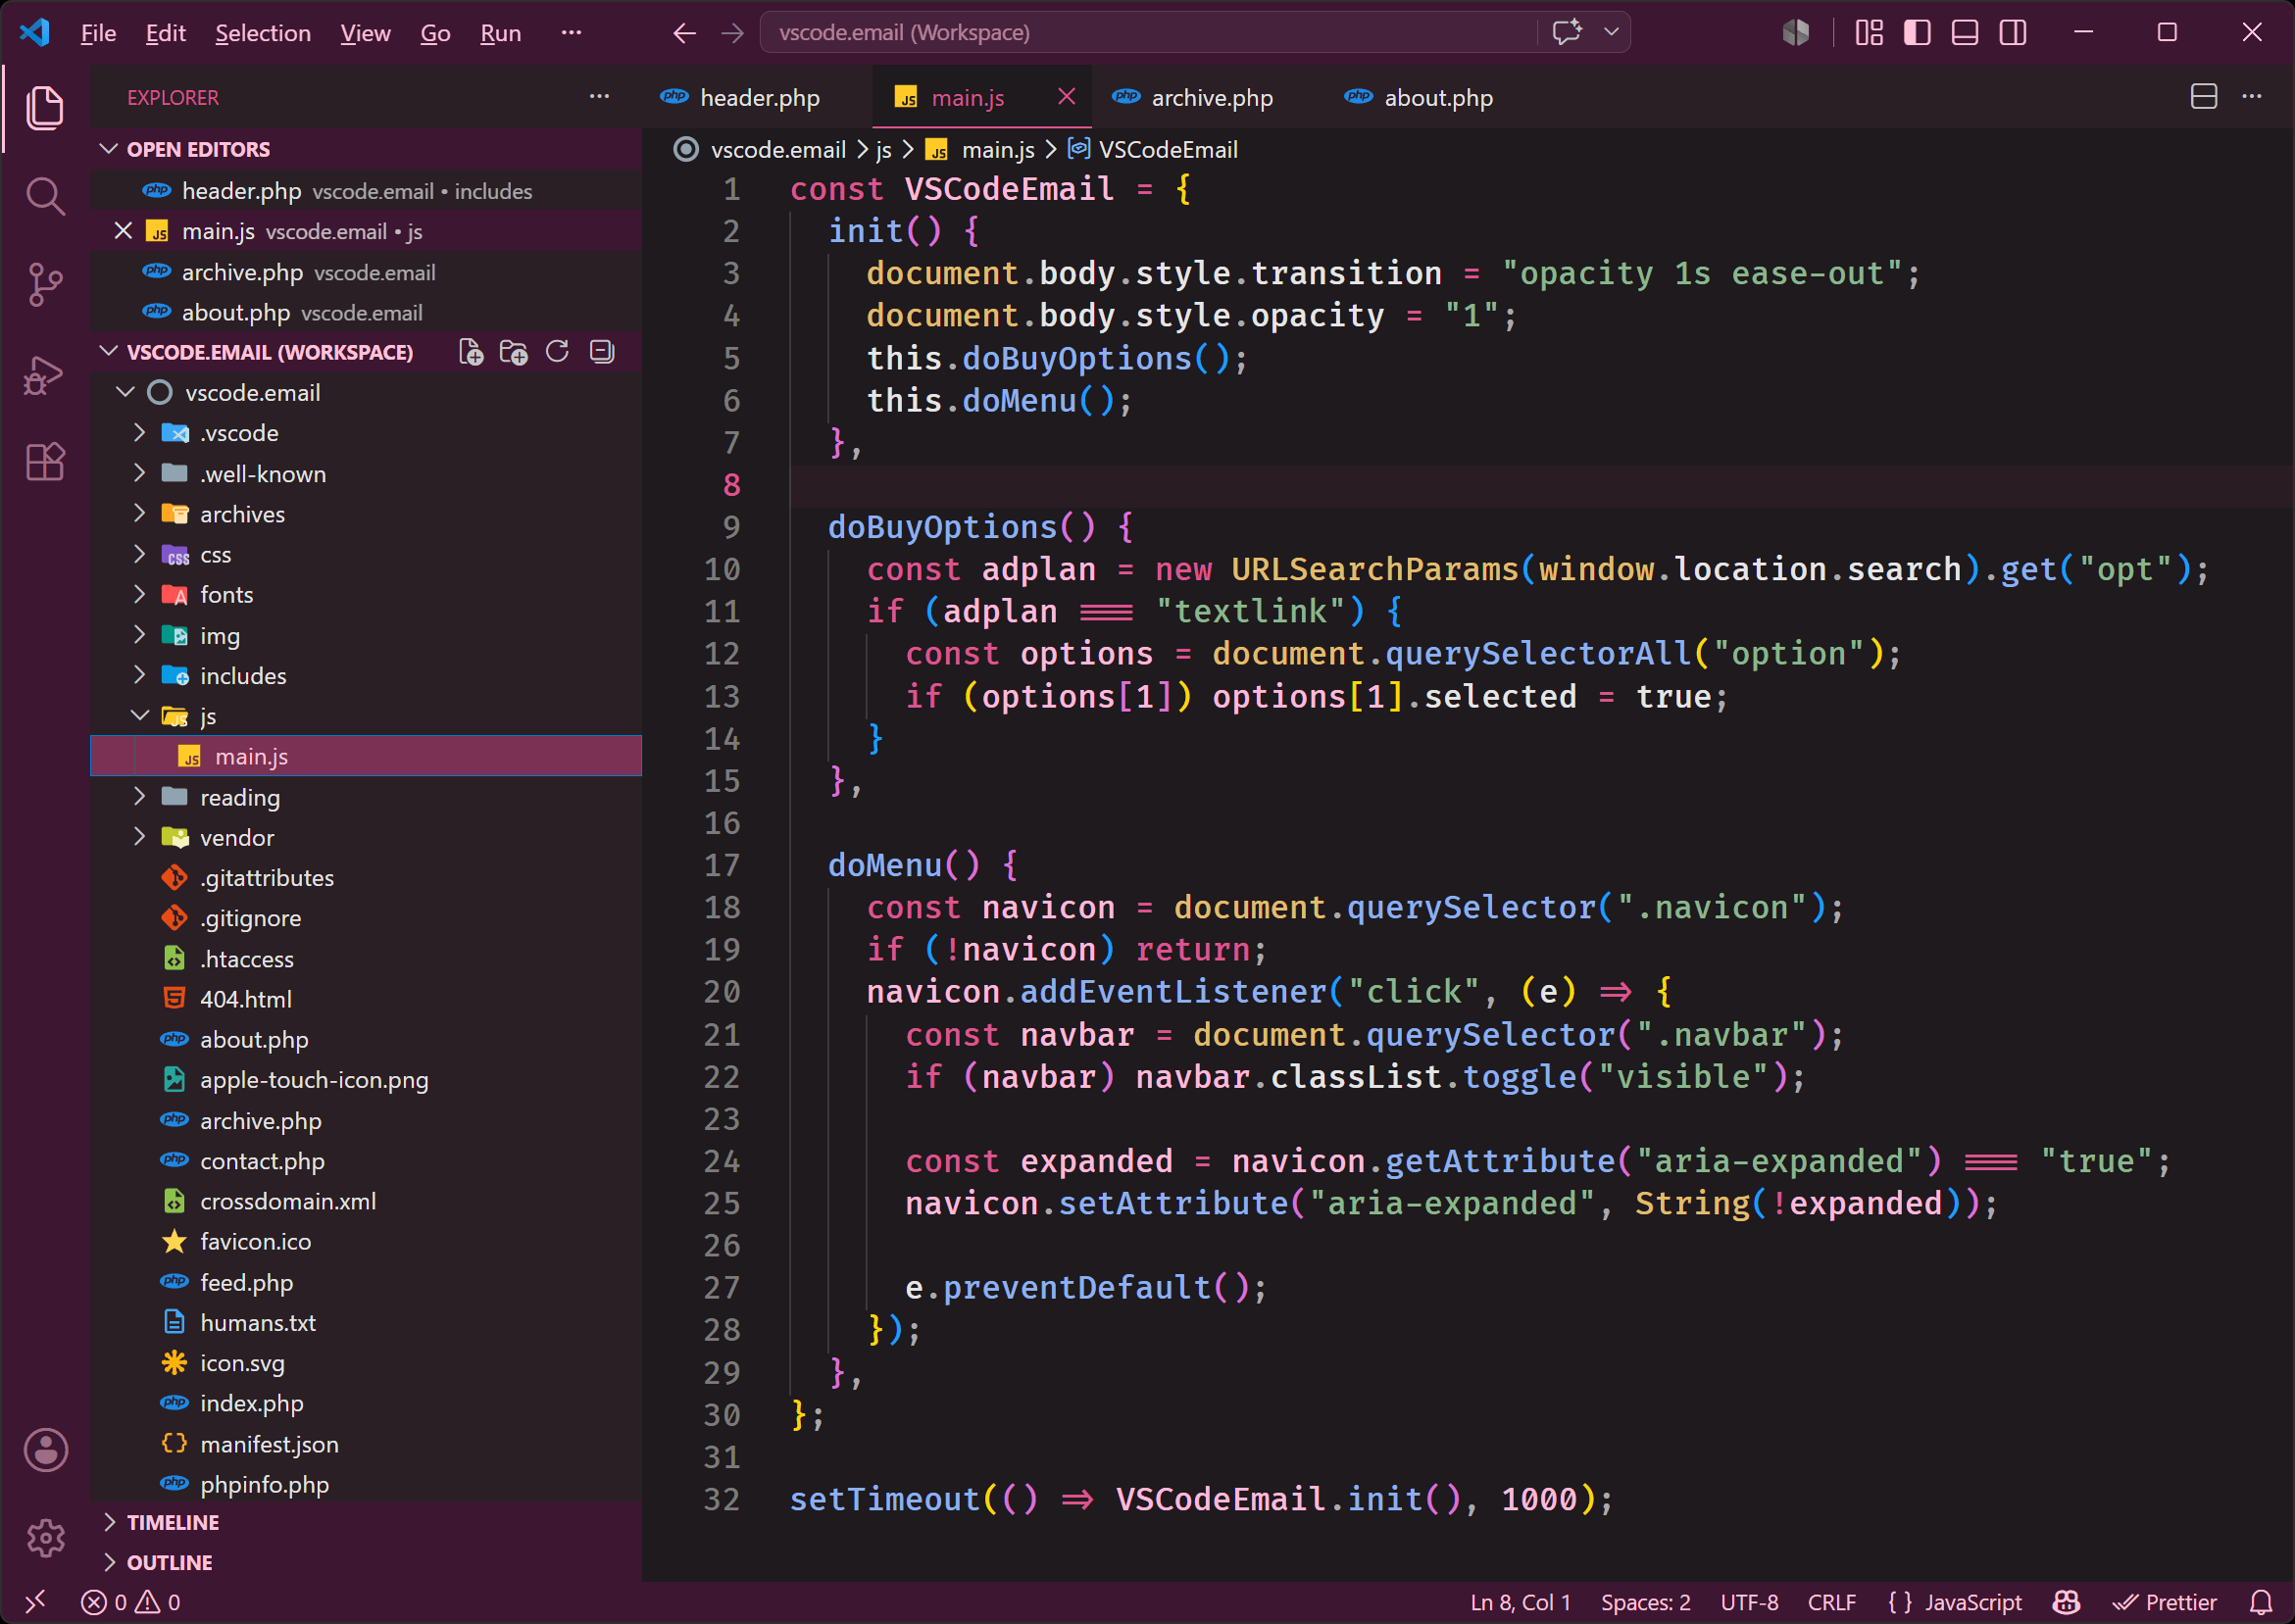This screenshot has height=1624, width=2295.
Task: Change Spaces: 2 indentation setting
Action: coord(1645,1602)
